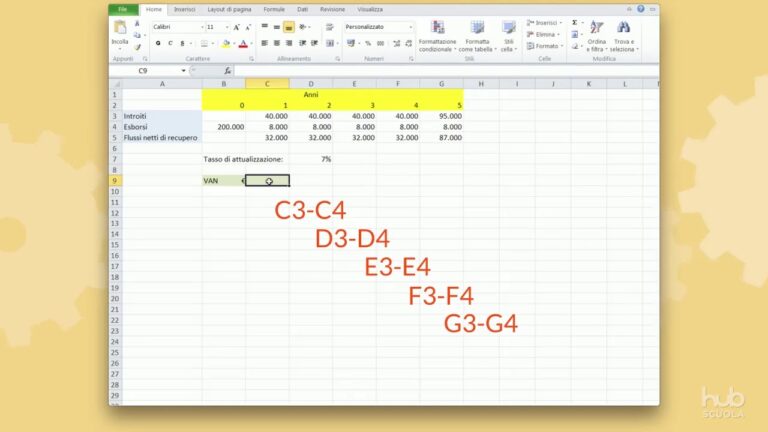Select the format painter brush icon
The image size is (768, 432).
click(137, 47)
